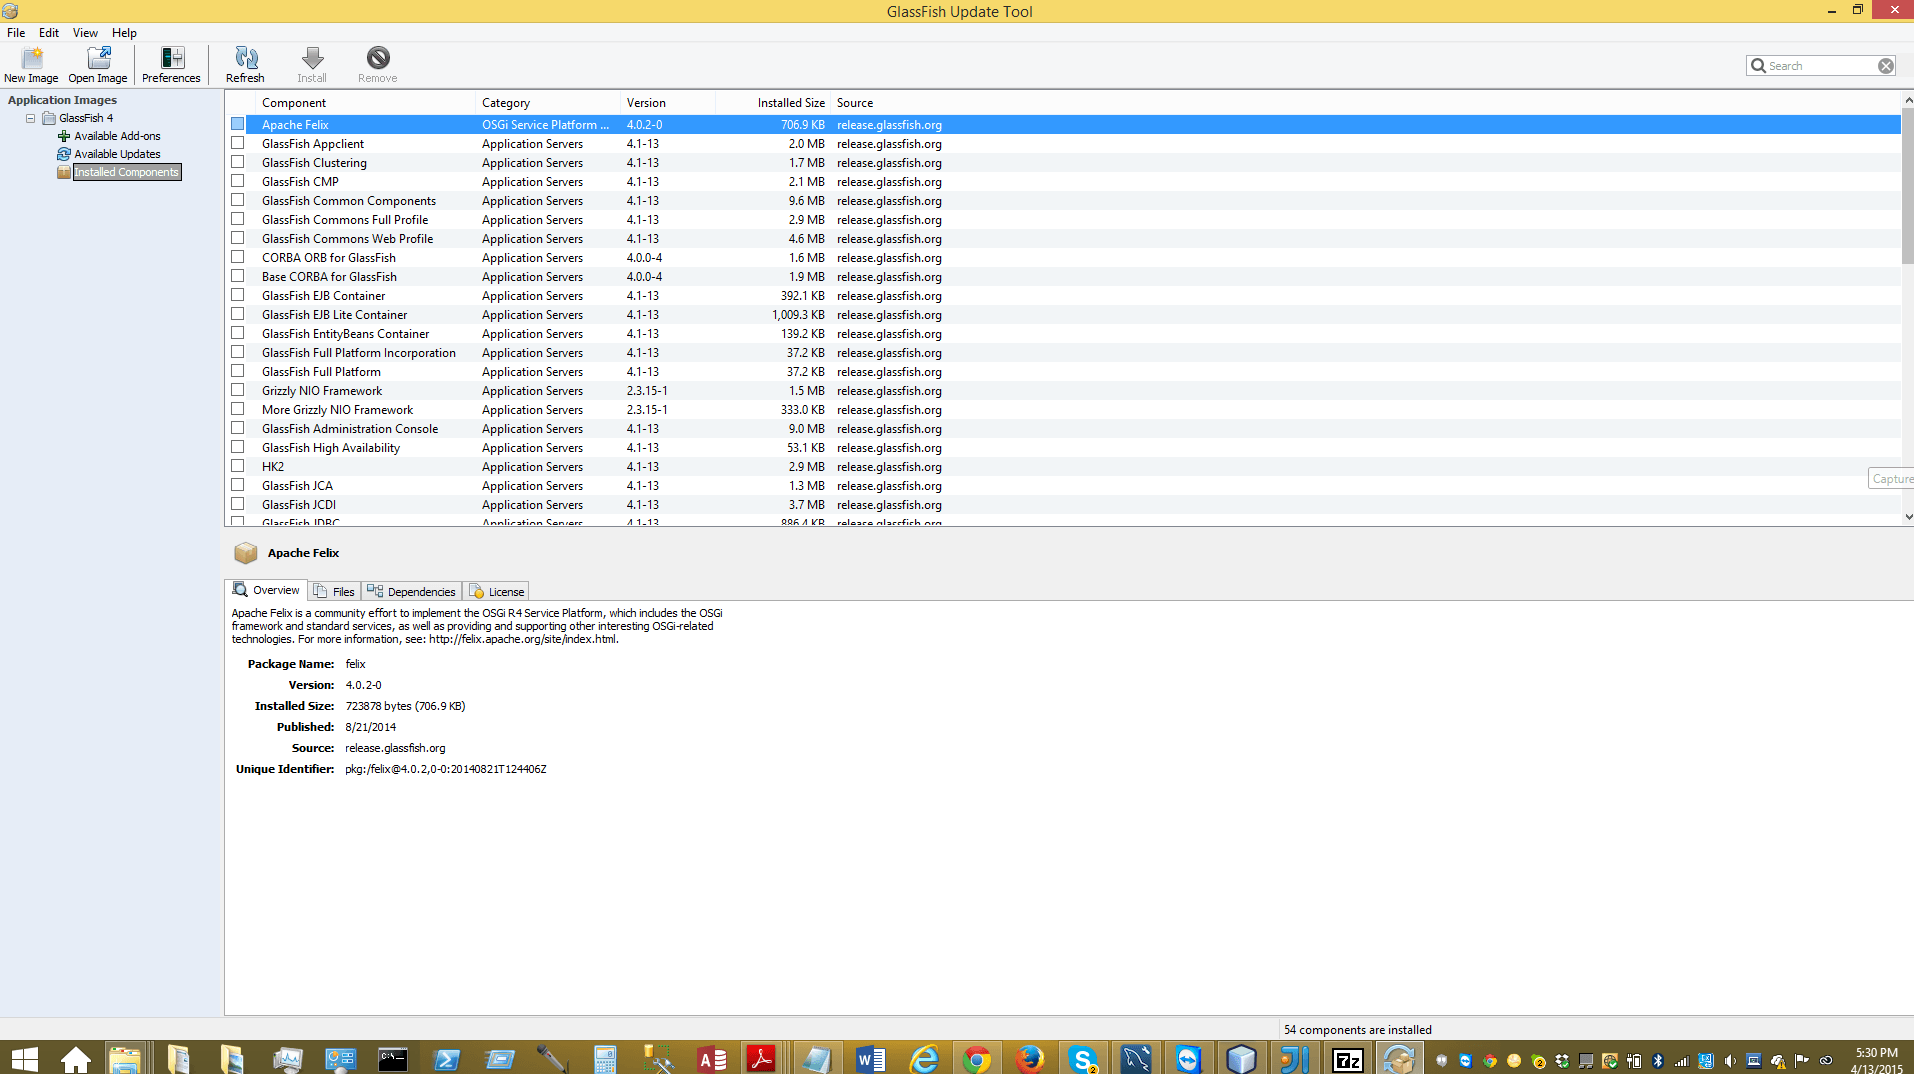This screenshot has height=1074, width=1914.
Task: Select the GlassFish Administration Console row
Action: tap(1062, 428)
